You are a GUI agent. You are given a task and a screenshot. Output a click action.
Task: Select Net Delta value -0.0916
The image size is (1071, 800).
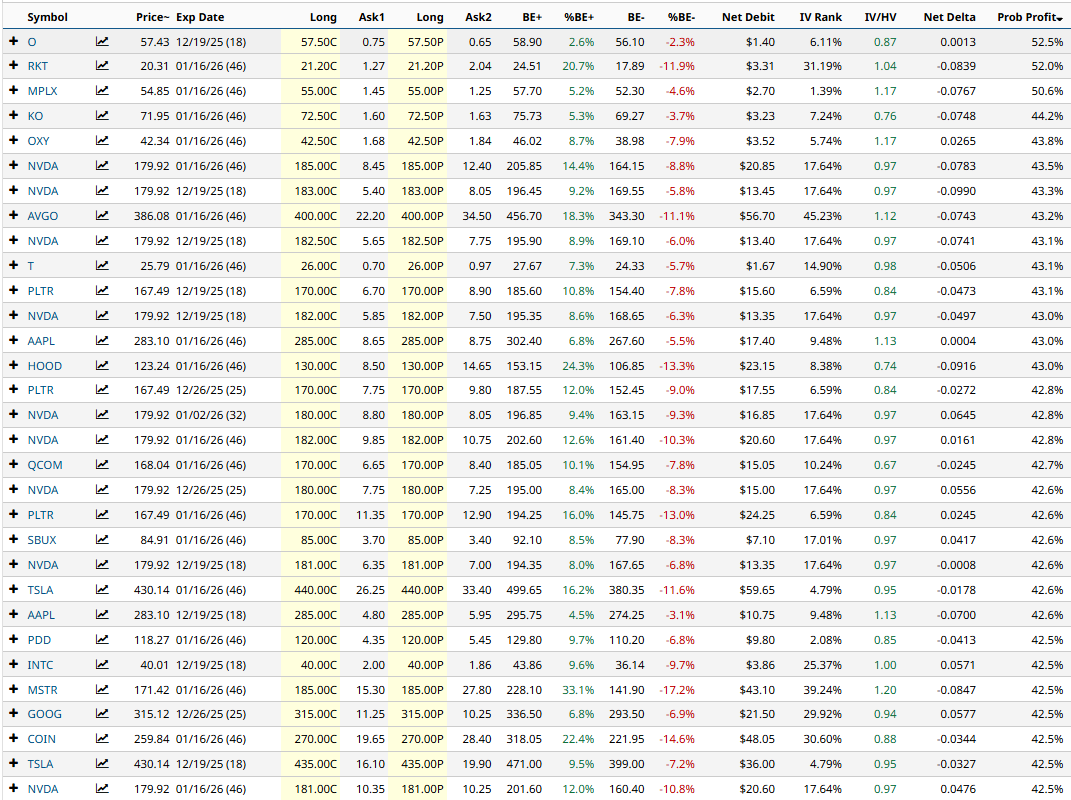958,365
